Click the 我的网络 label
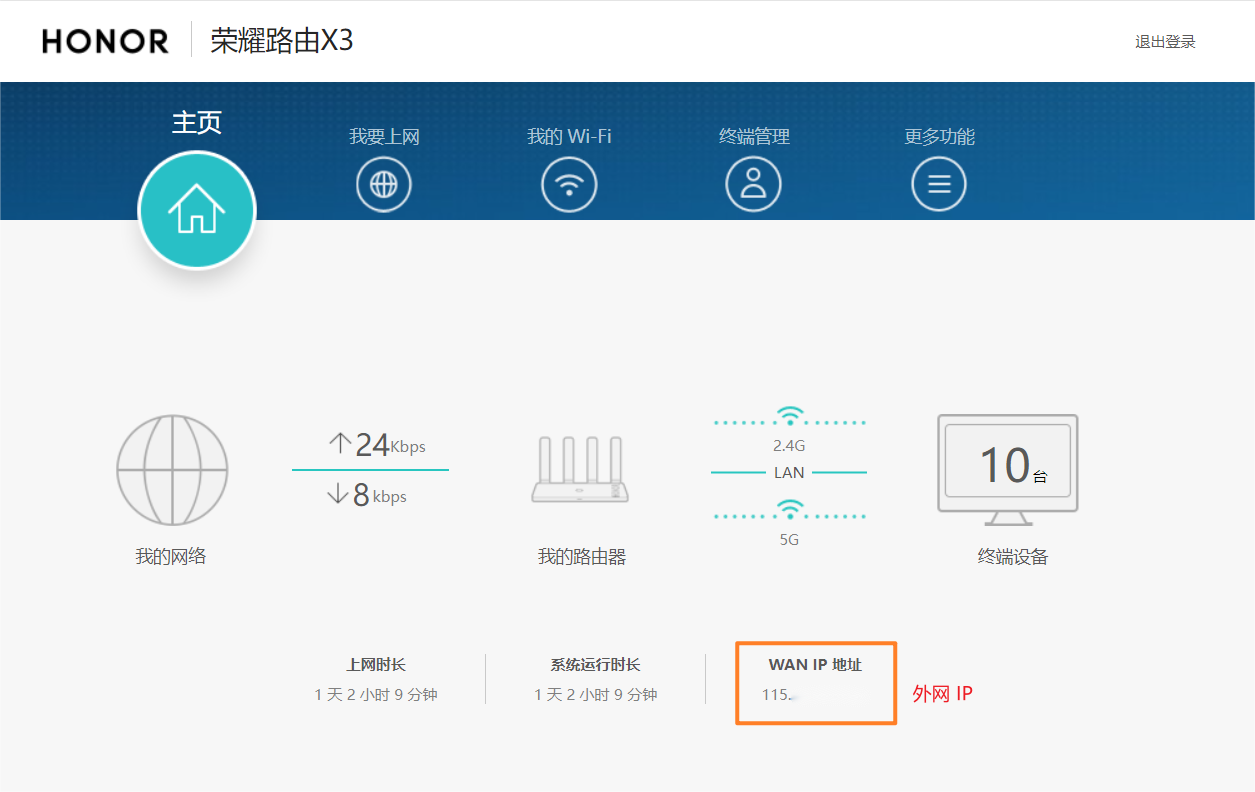This screenshot has height=792, width=1255. tap(171, 557)
